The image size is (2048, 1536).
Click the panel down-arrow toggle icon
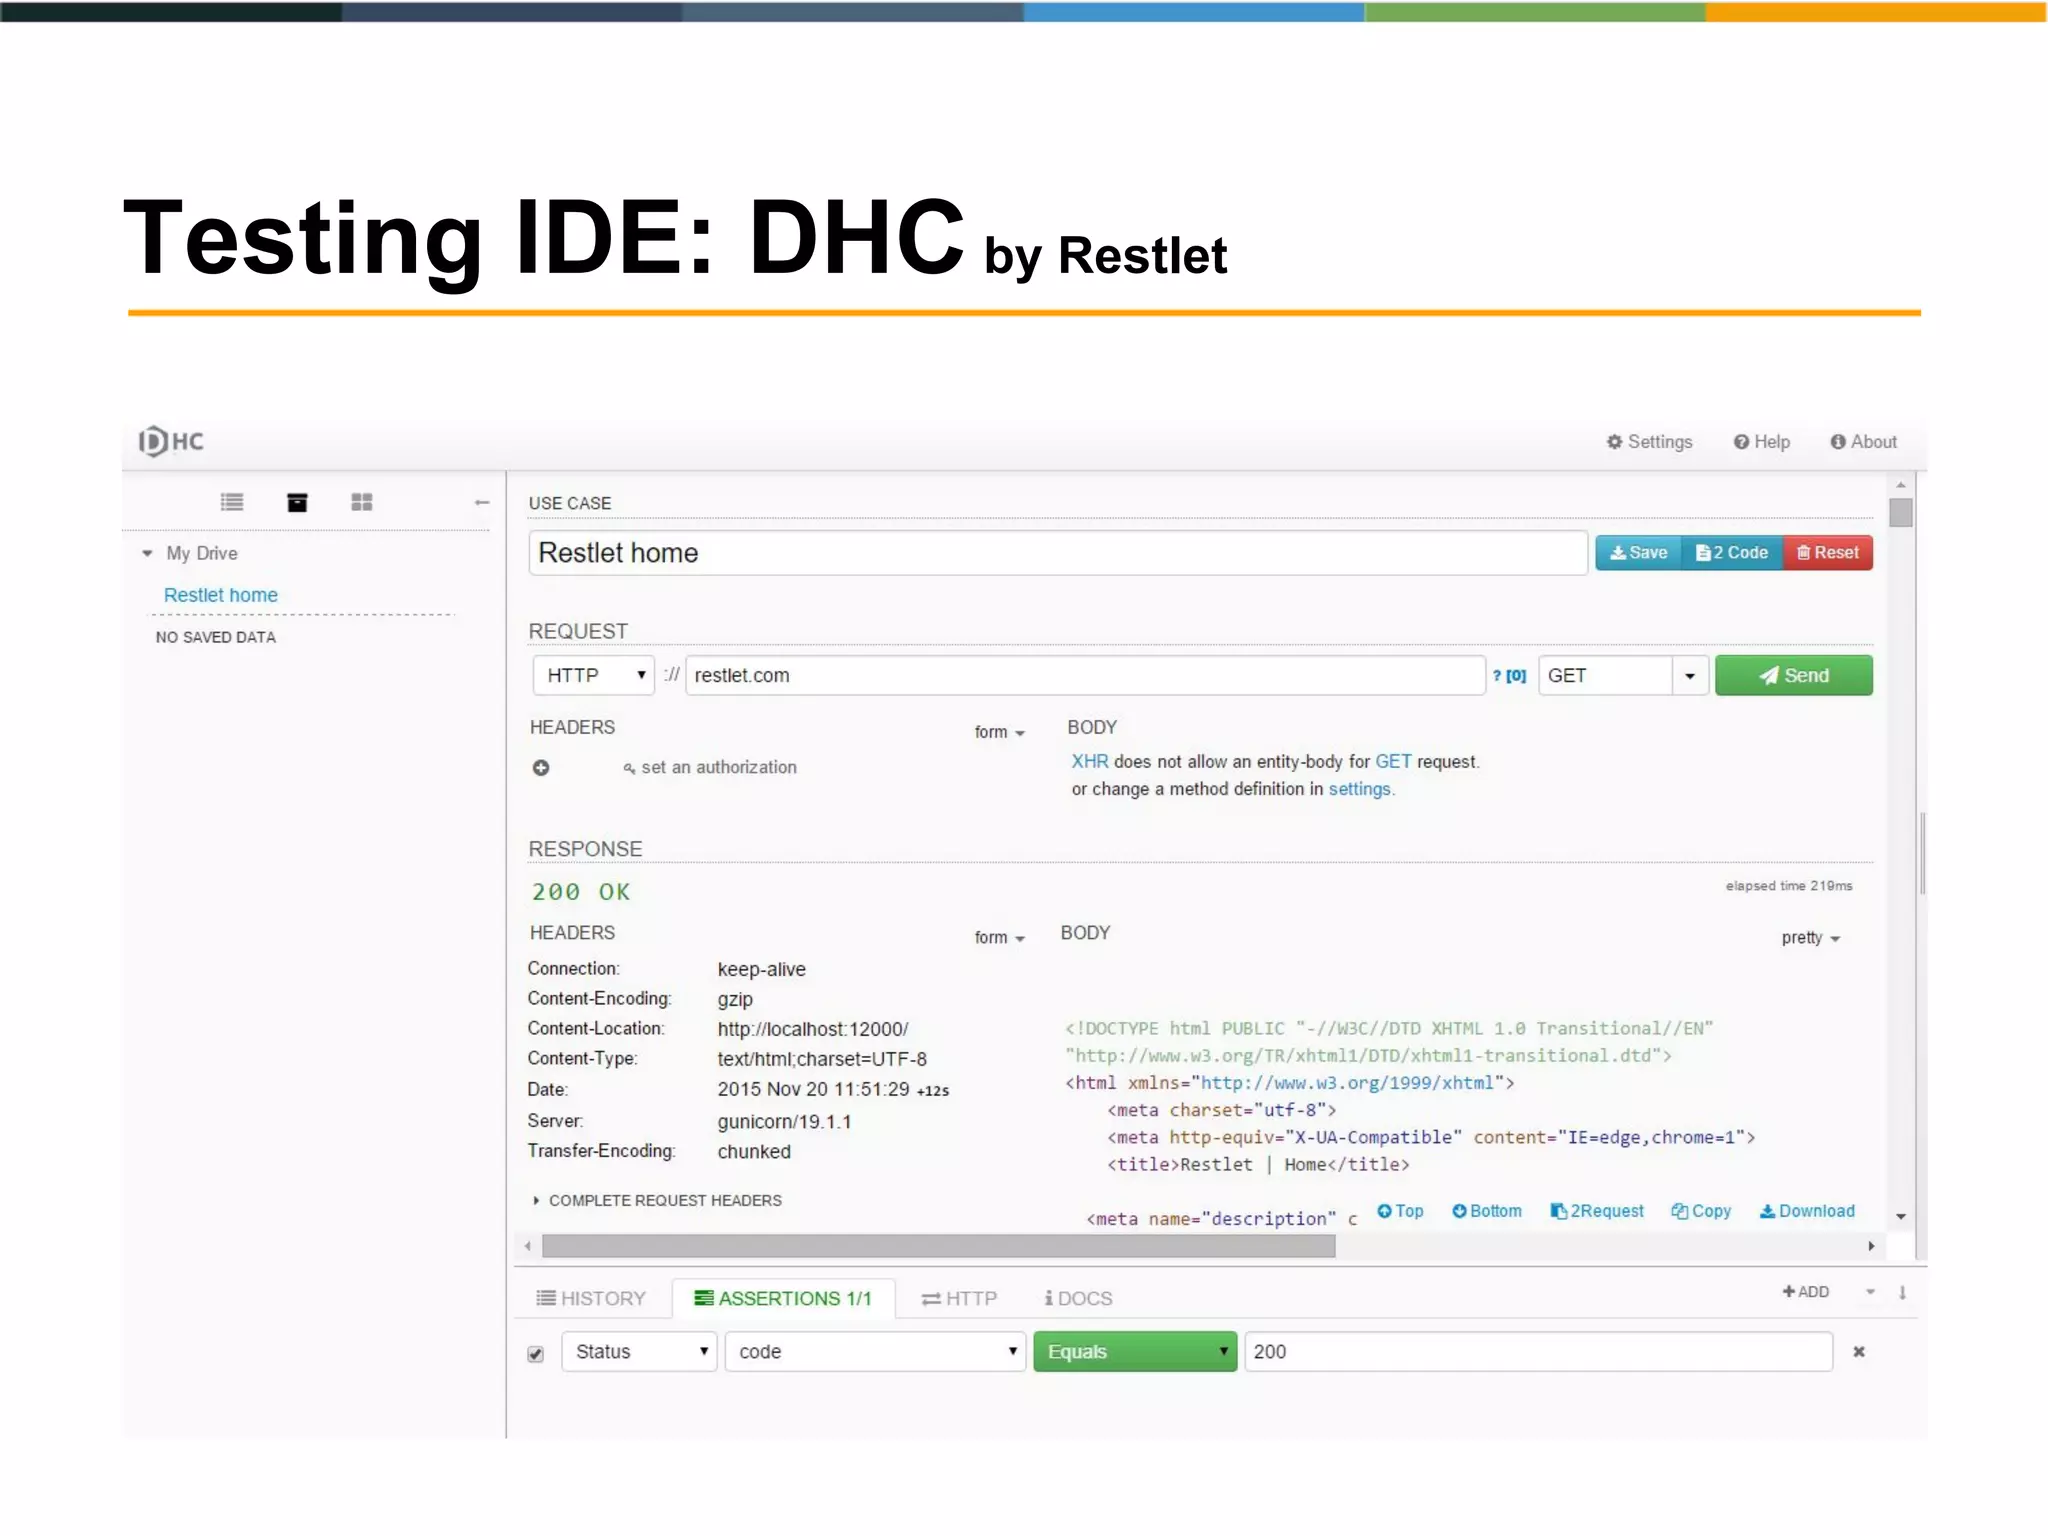(1903, 1292)
